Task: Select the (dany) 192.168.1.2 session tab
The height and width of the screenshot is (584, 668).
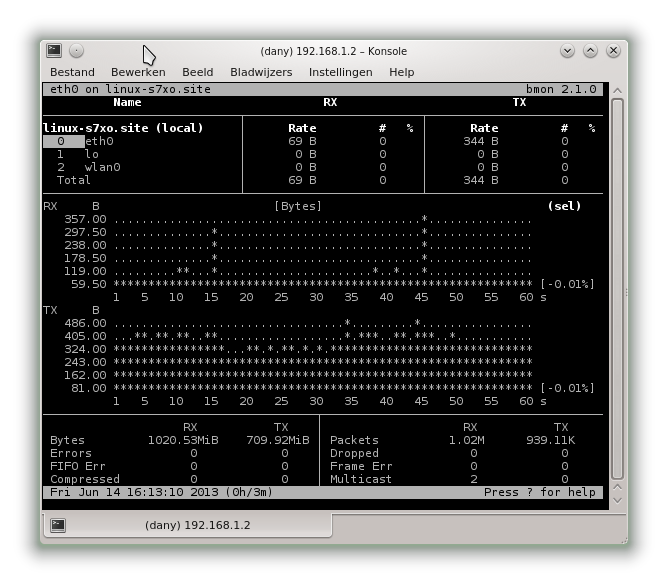Action: tap(187, 525)
